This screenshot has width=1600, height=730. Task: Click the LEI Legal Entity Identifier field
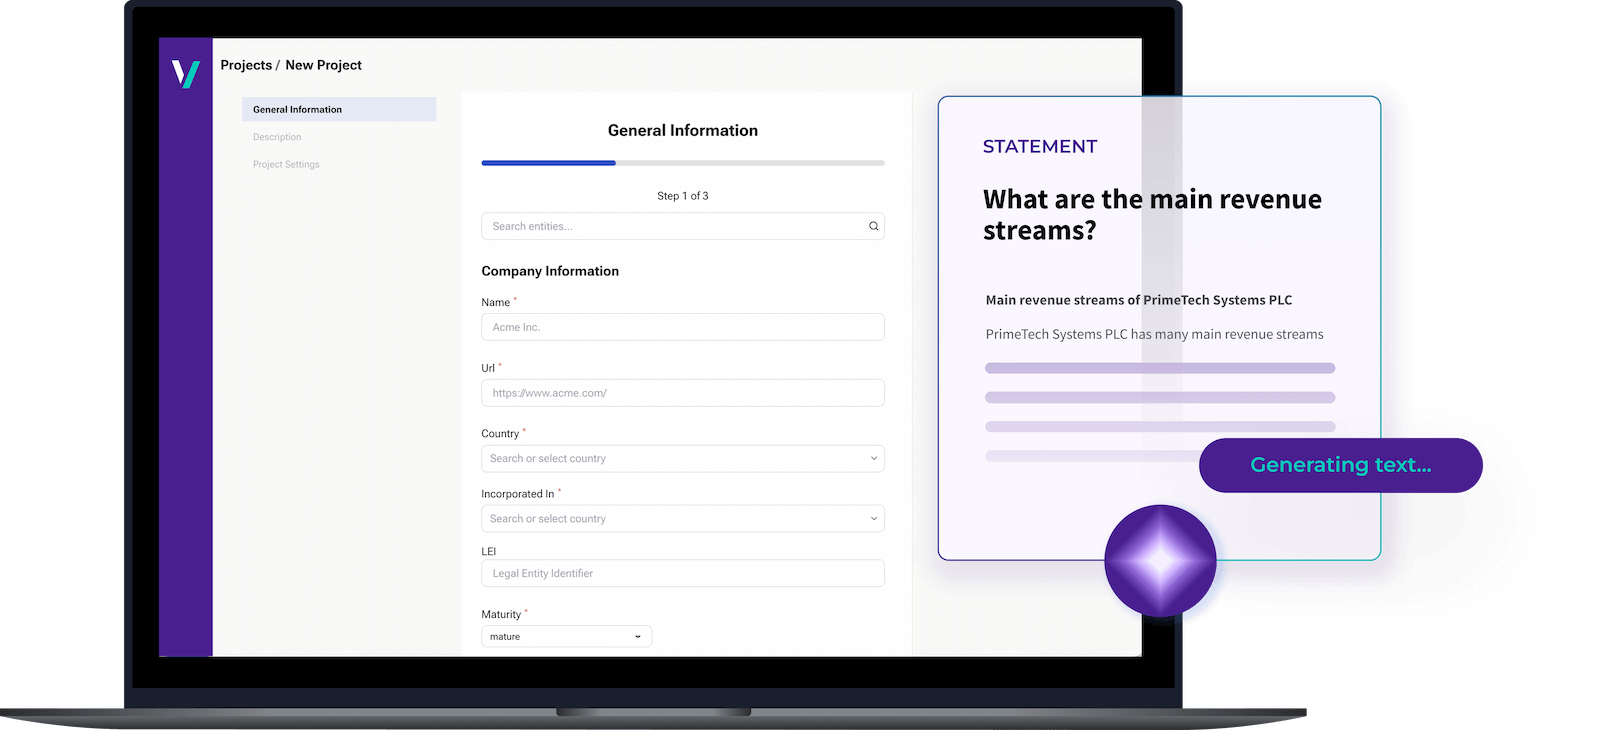[x=682, y=573]
